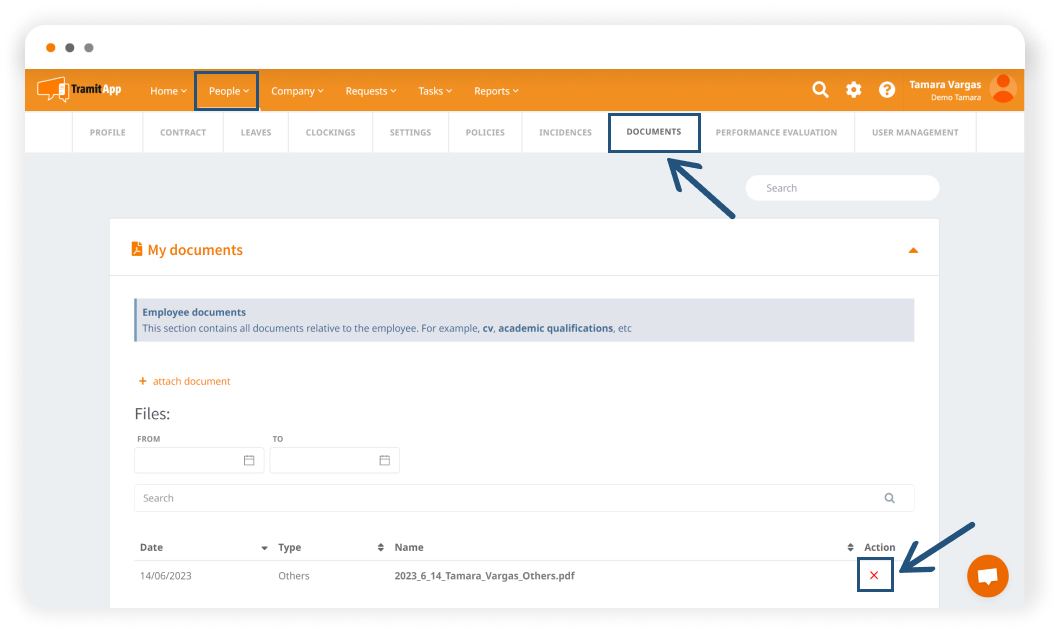Collapse the My documents section

coord(912,250)
